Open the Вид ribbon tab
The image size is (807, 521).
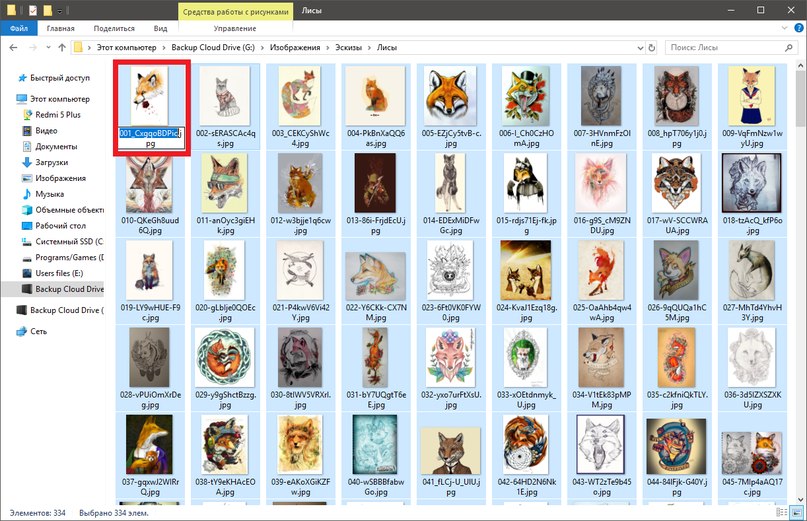click(x=159, y=29)
